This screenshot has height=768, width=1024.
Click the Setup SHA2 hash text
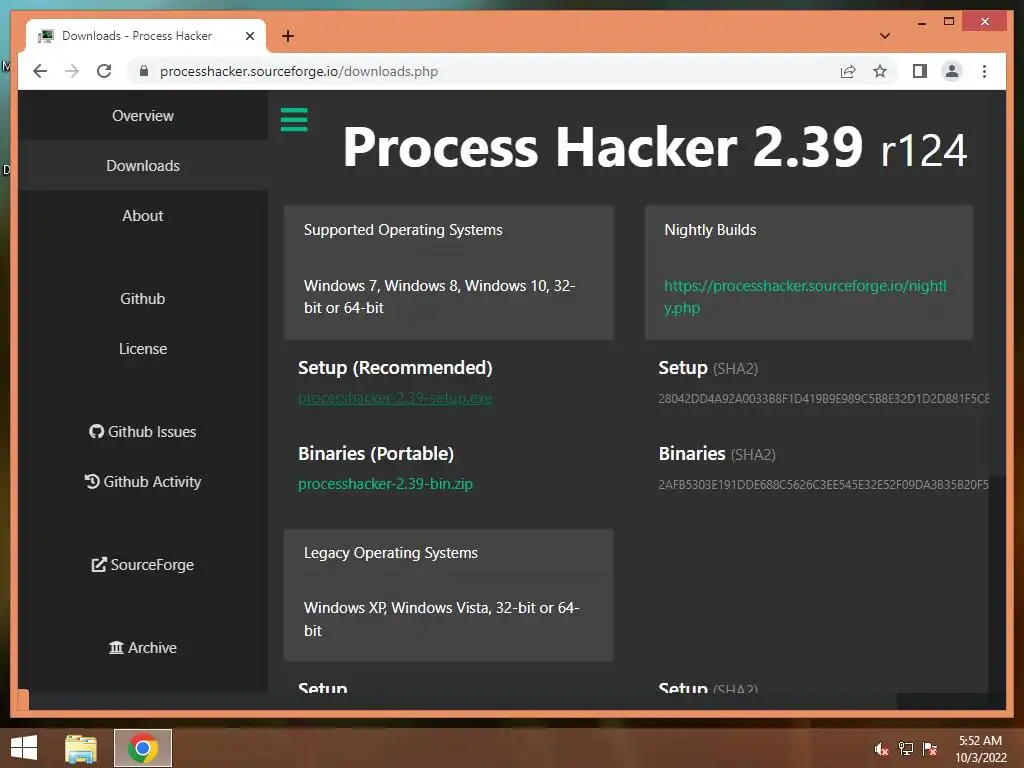[x=824, y=398]
